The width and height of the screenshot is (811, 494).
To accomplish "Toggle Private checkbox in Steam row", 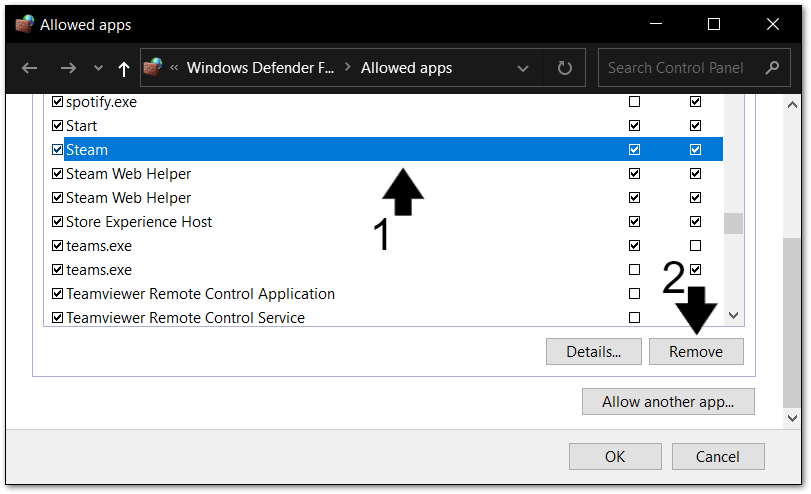I will [x=634, y=149].
